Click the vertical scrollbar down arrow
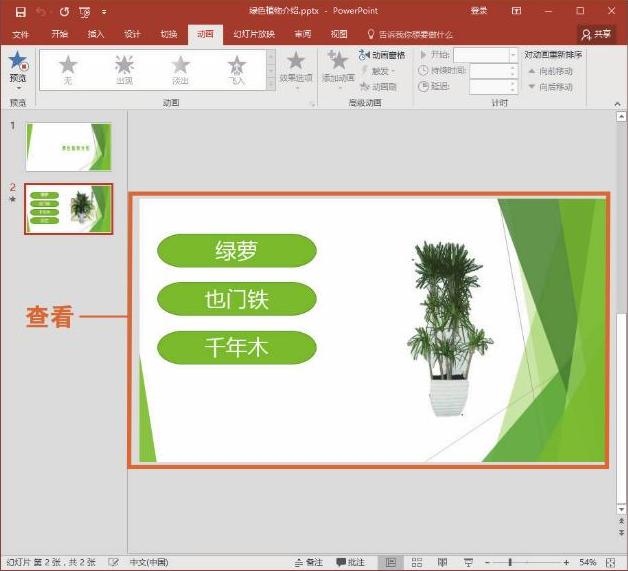 coord(621,509)
